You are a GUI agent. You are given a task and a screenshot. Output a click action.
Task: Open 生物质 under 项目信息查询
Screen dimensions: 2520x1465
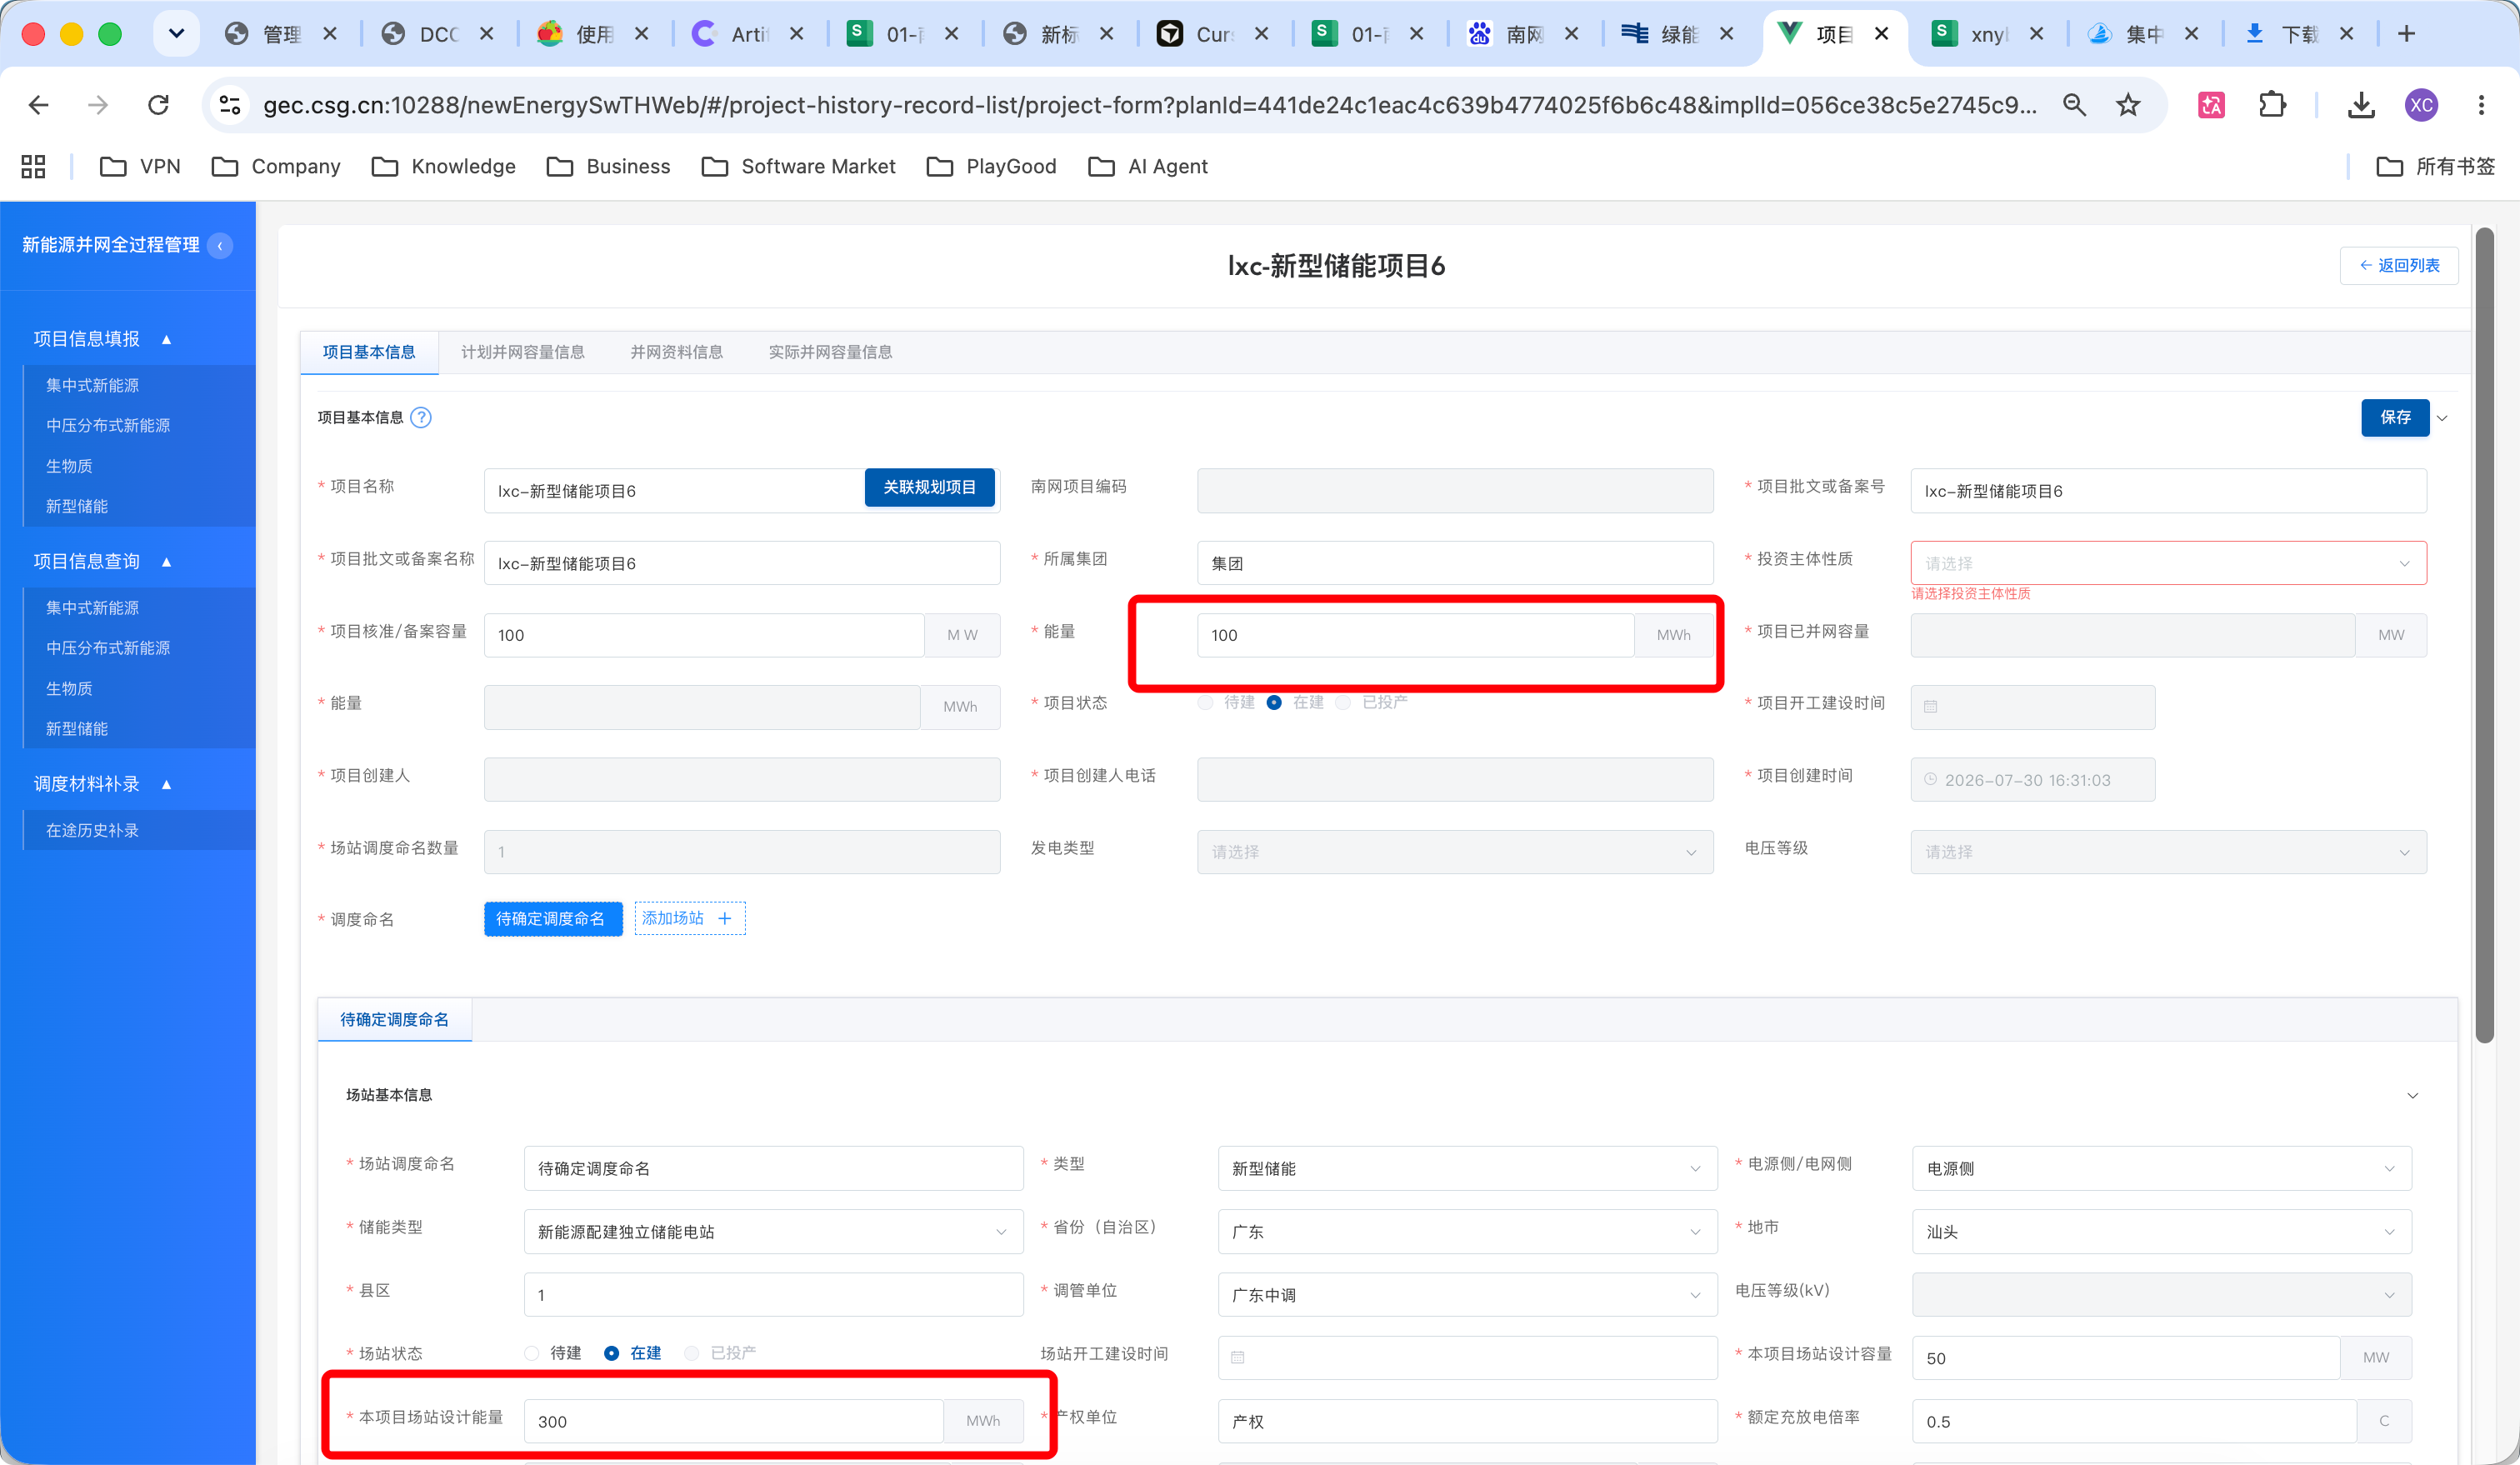click(69, 688)
